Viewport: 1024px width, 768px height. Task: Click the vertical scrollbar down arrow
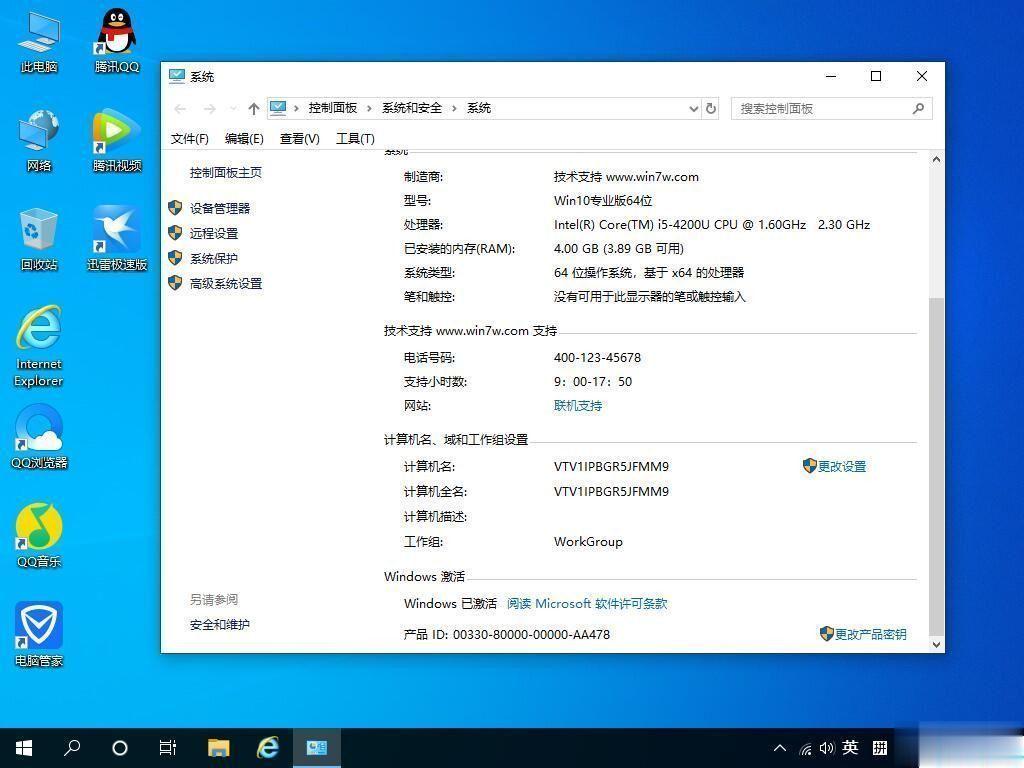click(x=937, y=645)
